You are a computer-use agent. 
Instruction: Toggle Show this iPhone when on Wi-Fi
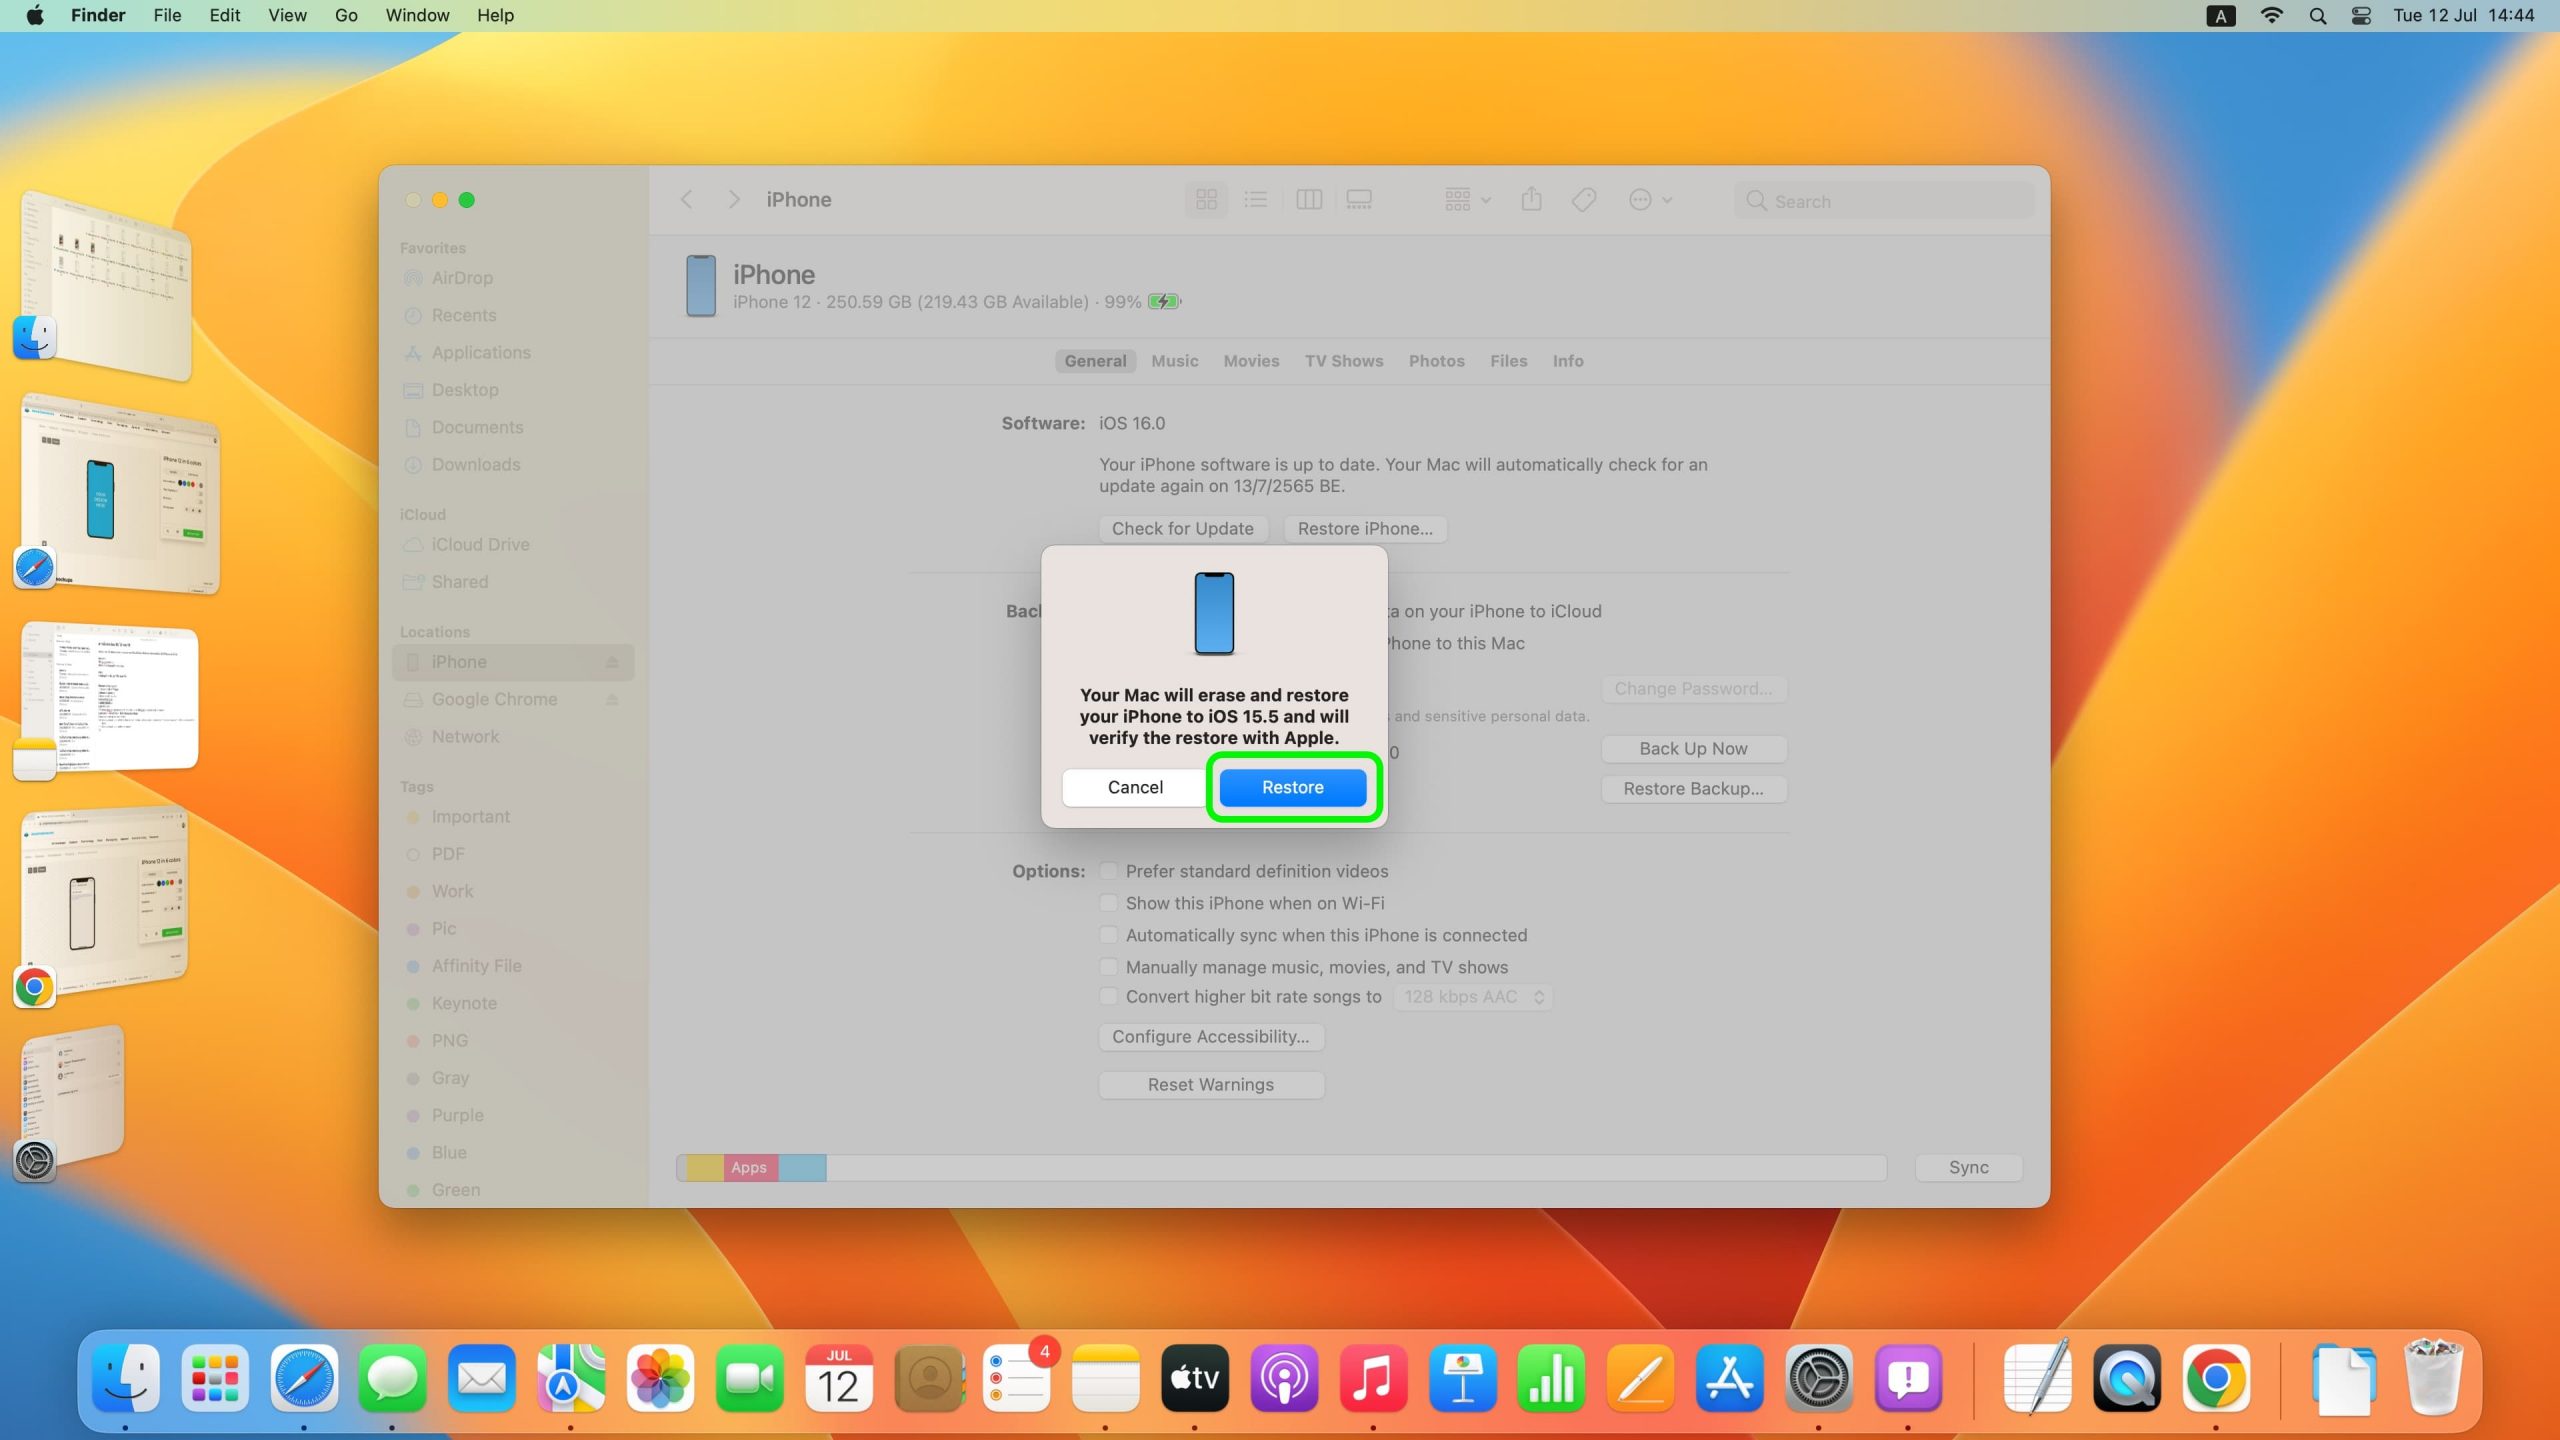(x=1108, y=903)
